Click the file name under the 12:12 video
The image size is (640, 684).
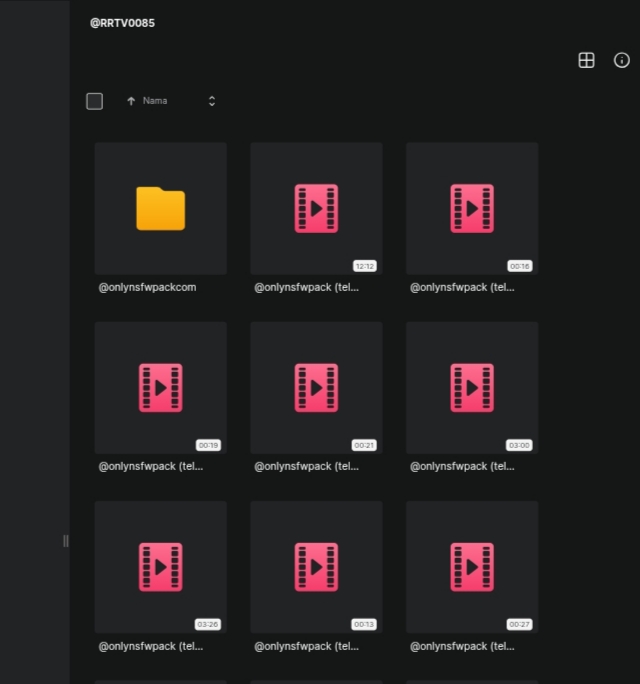[x=306, y=287]
